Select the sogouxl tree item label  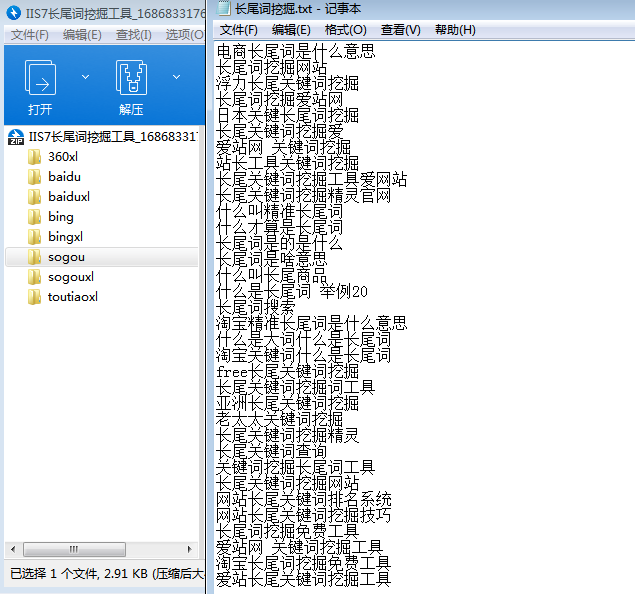(71, 277)
